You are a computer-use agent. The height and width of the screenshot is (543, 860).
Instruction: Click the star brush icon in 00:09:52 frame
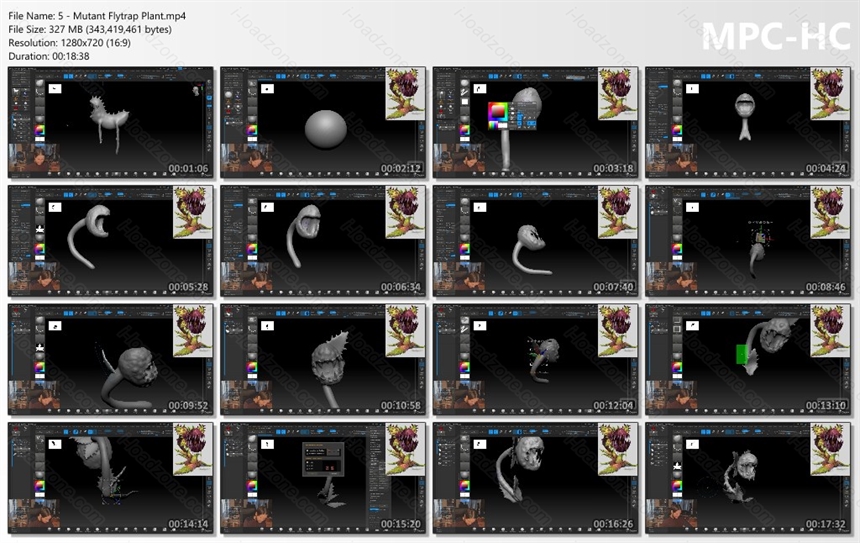39,348
